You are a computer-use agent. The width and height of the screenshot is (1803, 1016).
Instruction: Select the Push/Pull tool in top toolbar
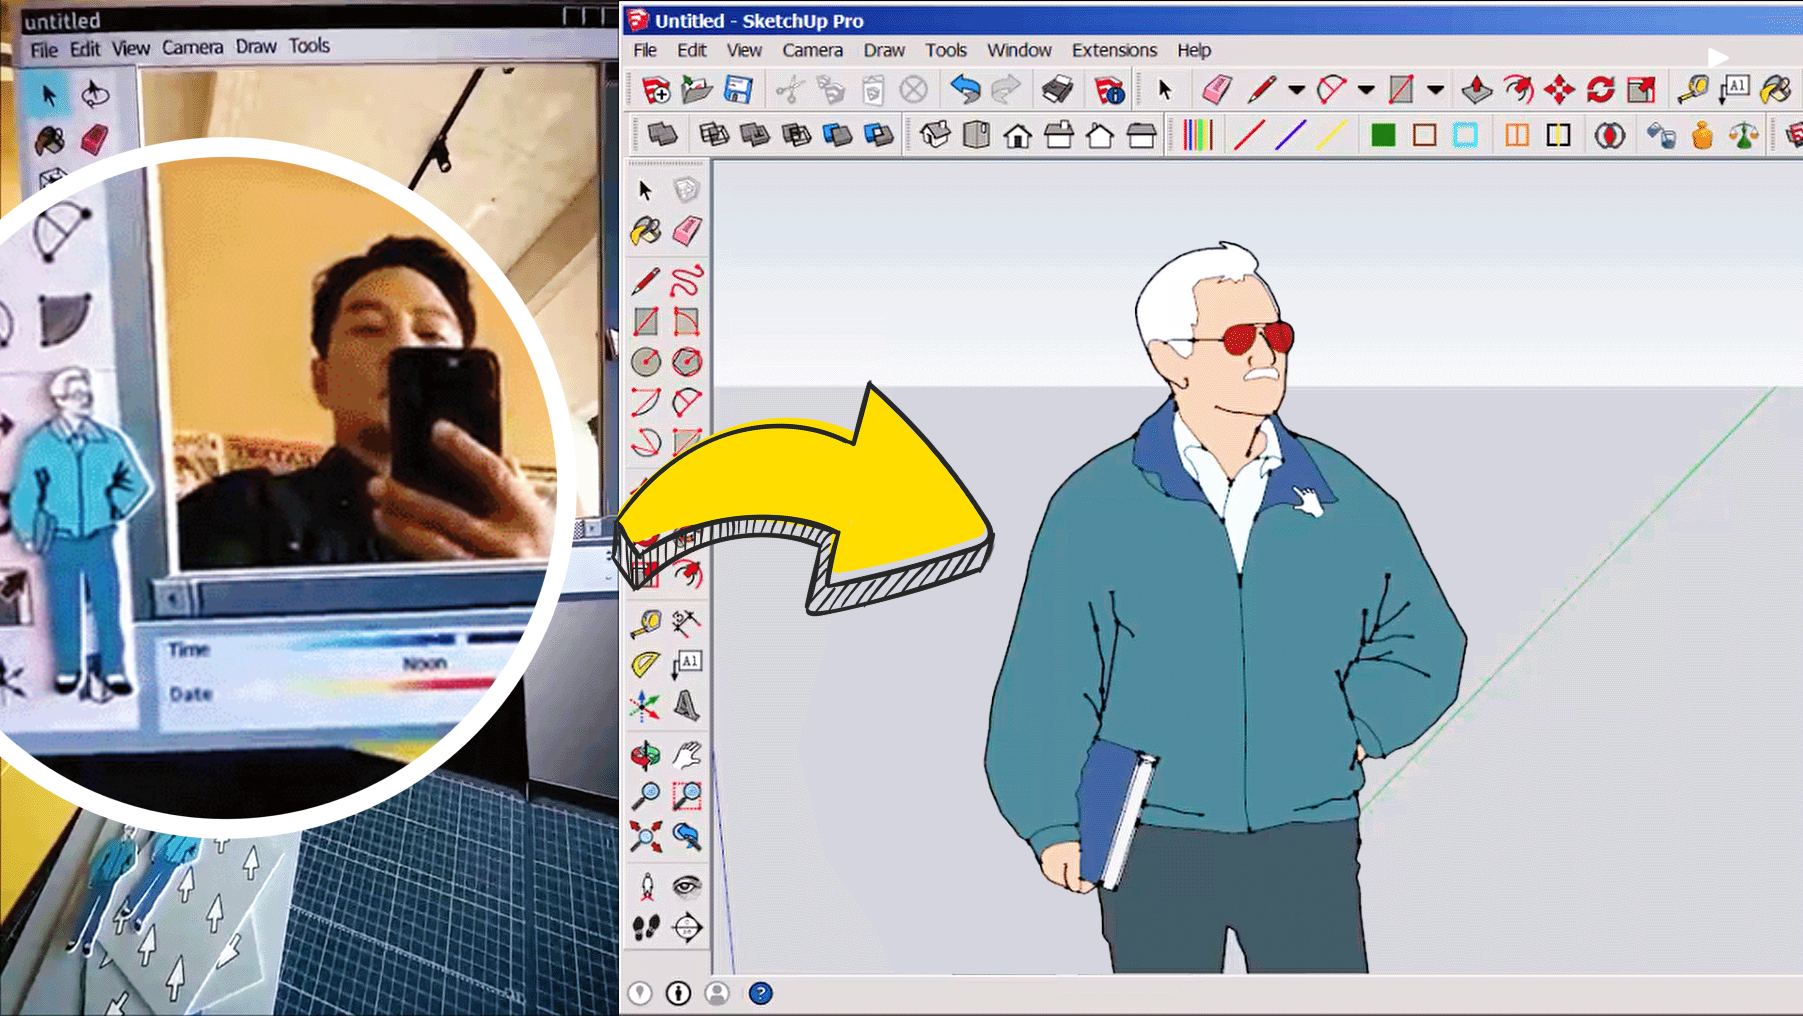[x=1477, y=90]
